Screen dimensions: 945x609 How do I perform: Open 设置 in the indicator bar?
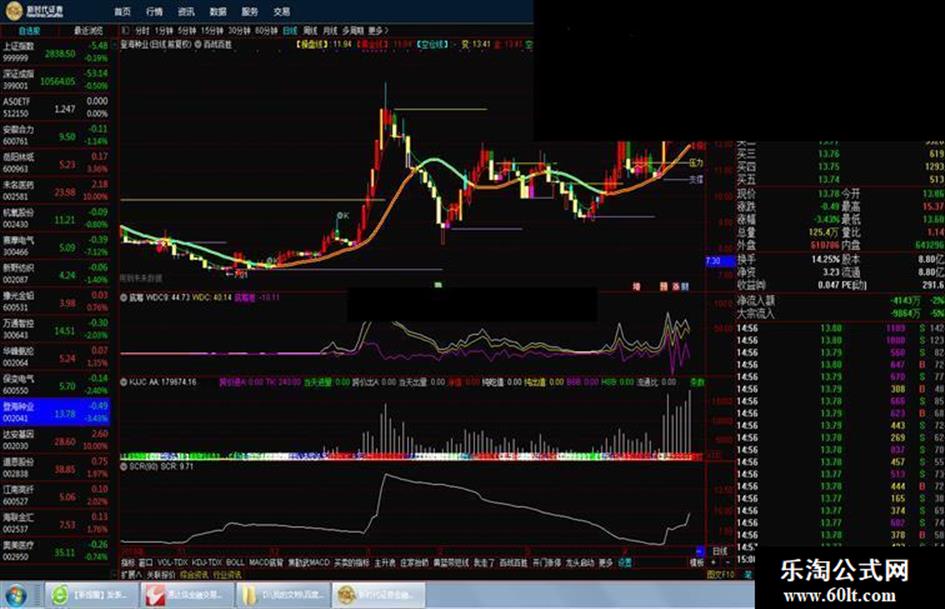pyautogui.click(x=625, y=563)
